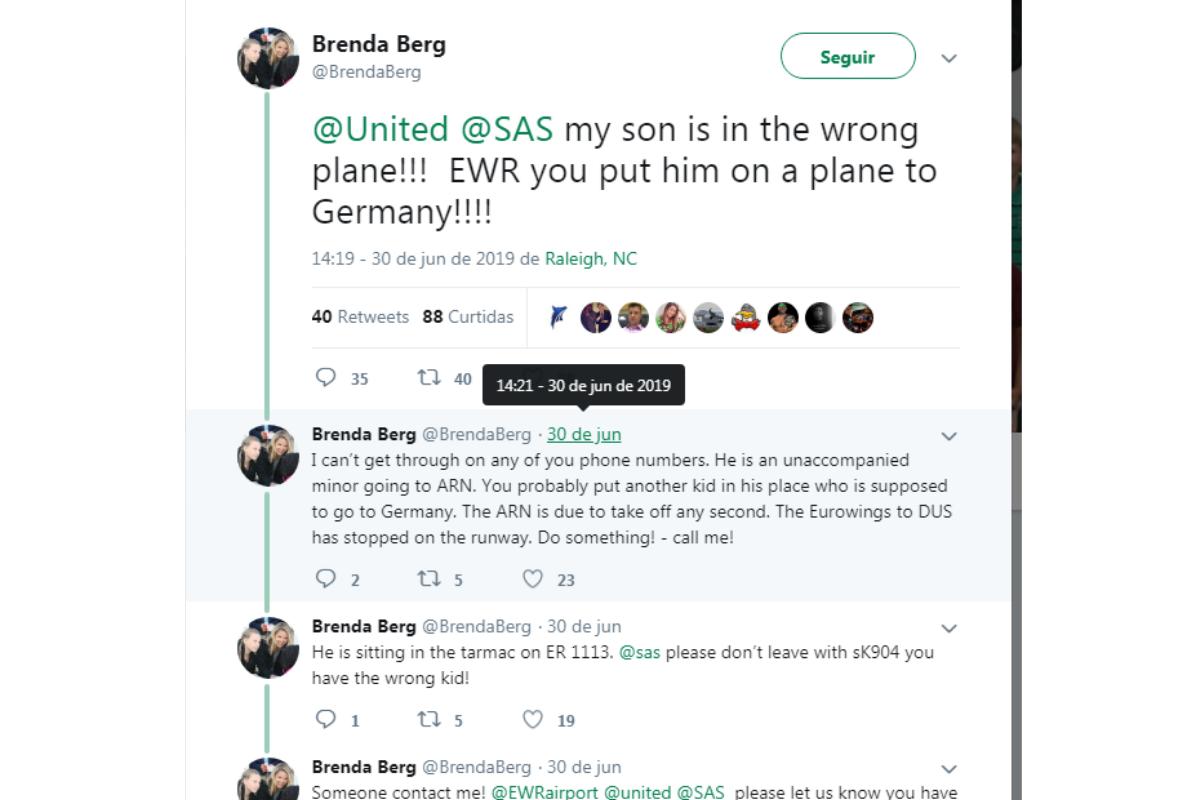Viewport: 1200px width, 800px height.
Task: Reply to the main tweet with comment icon
Action: coord(326,378)
